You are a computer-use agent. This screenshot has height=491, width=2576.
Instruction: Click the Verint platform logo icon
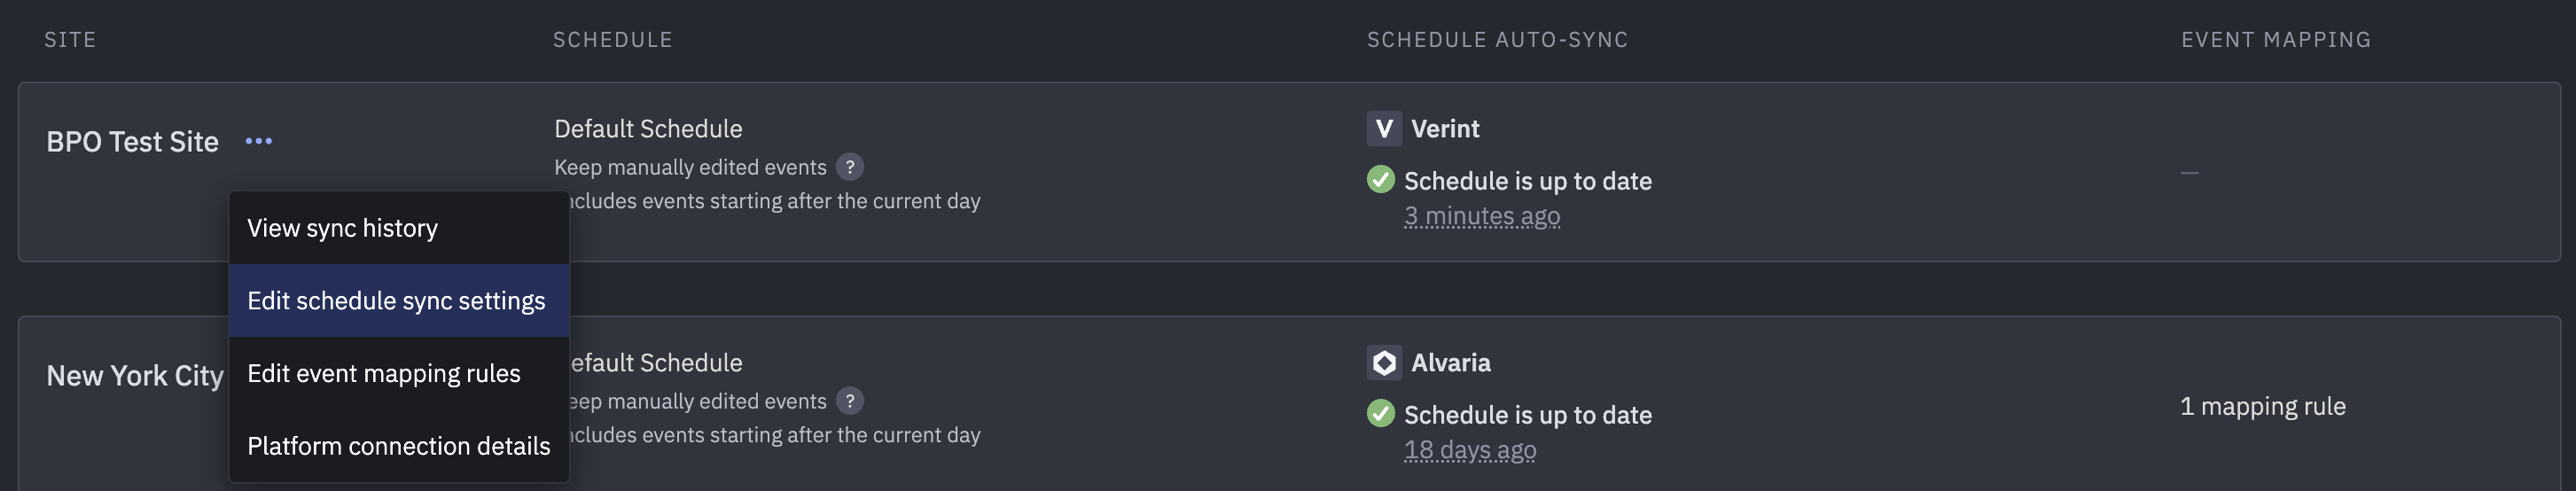(1383, 128)
